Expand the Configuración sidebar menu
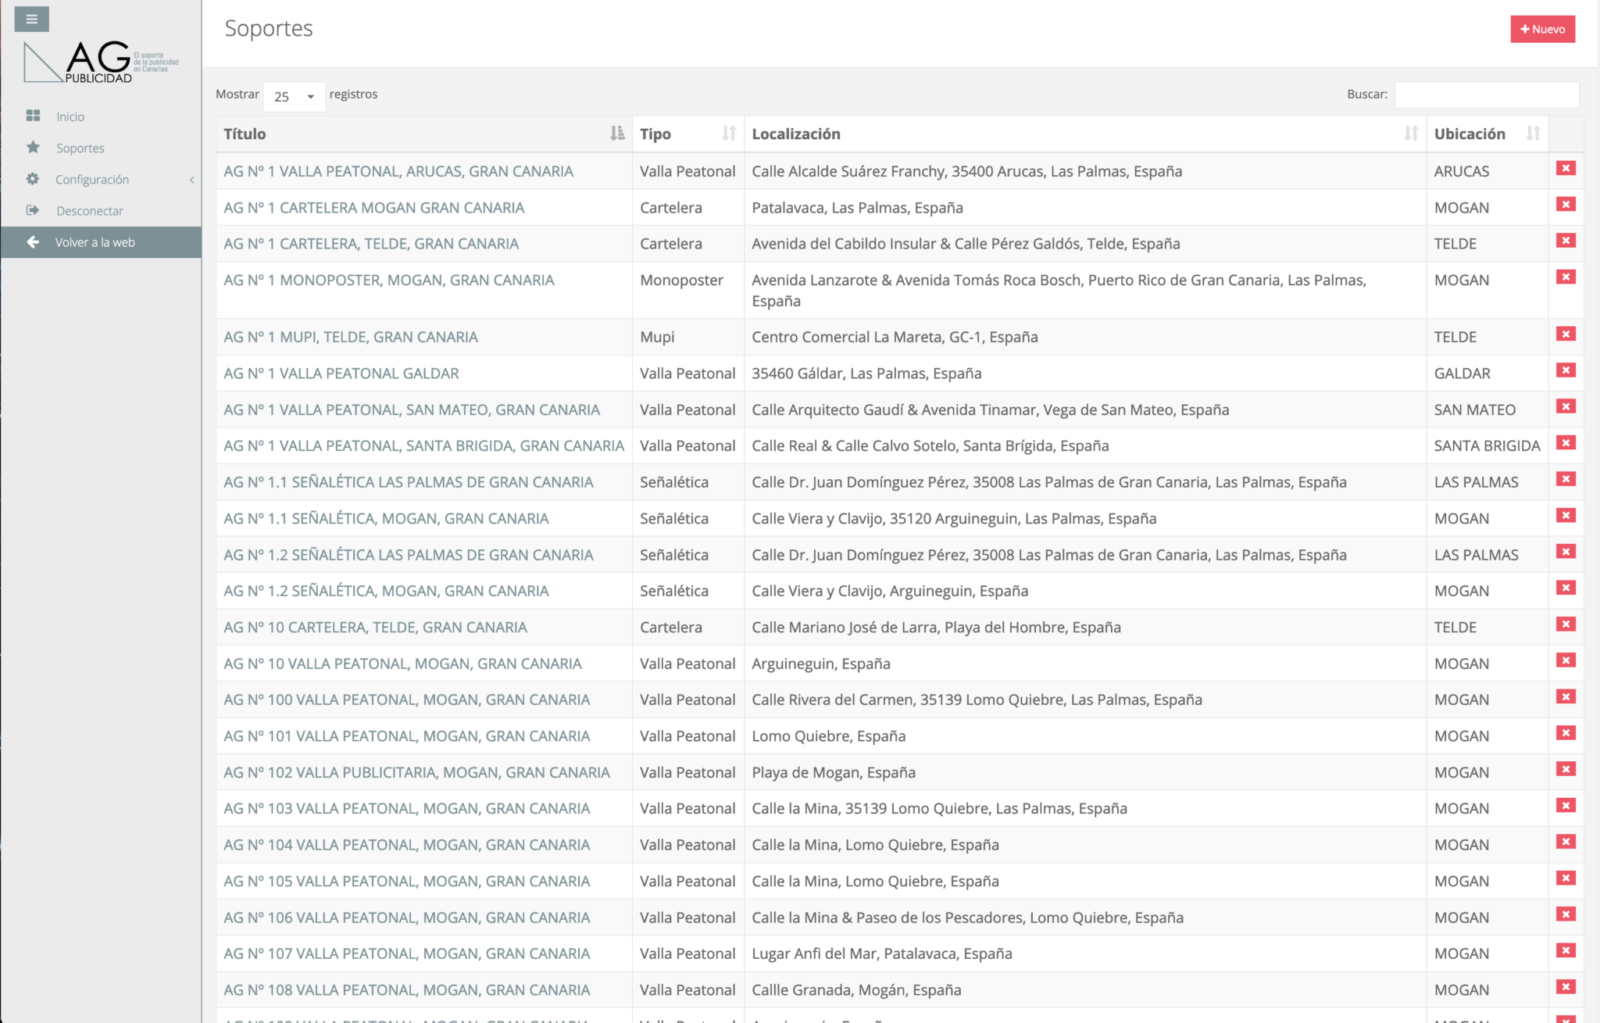Viewport: 1600px width, 1023px height. [x=92, y=180]
